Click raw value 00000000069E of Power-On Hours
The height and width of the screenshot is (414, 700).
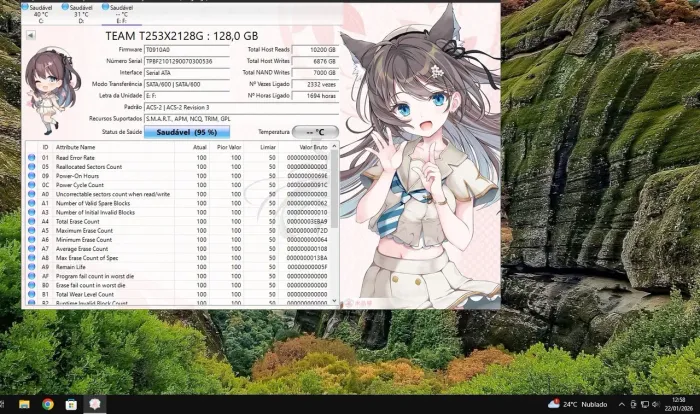(307, 176)
